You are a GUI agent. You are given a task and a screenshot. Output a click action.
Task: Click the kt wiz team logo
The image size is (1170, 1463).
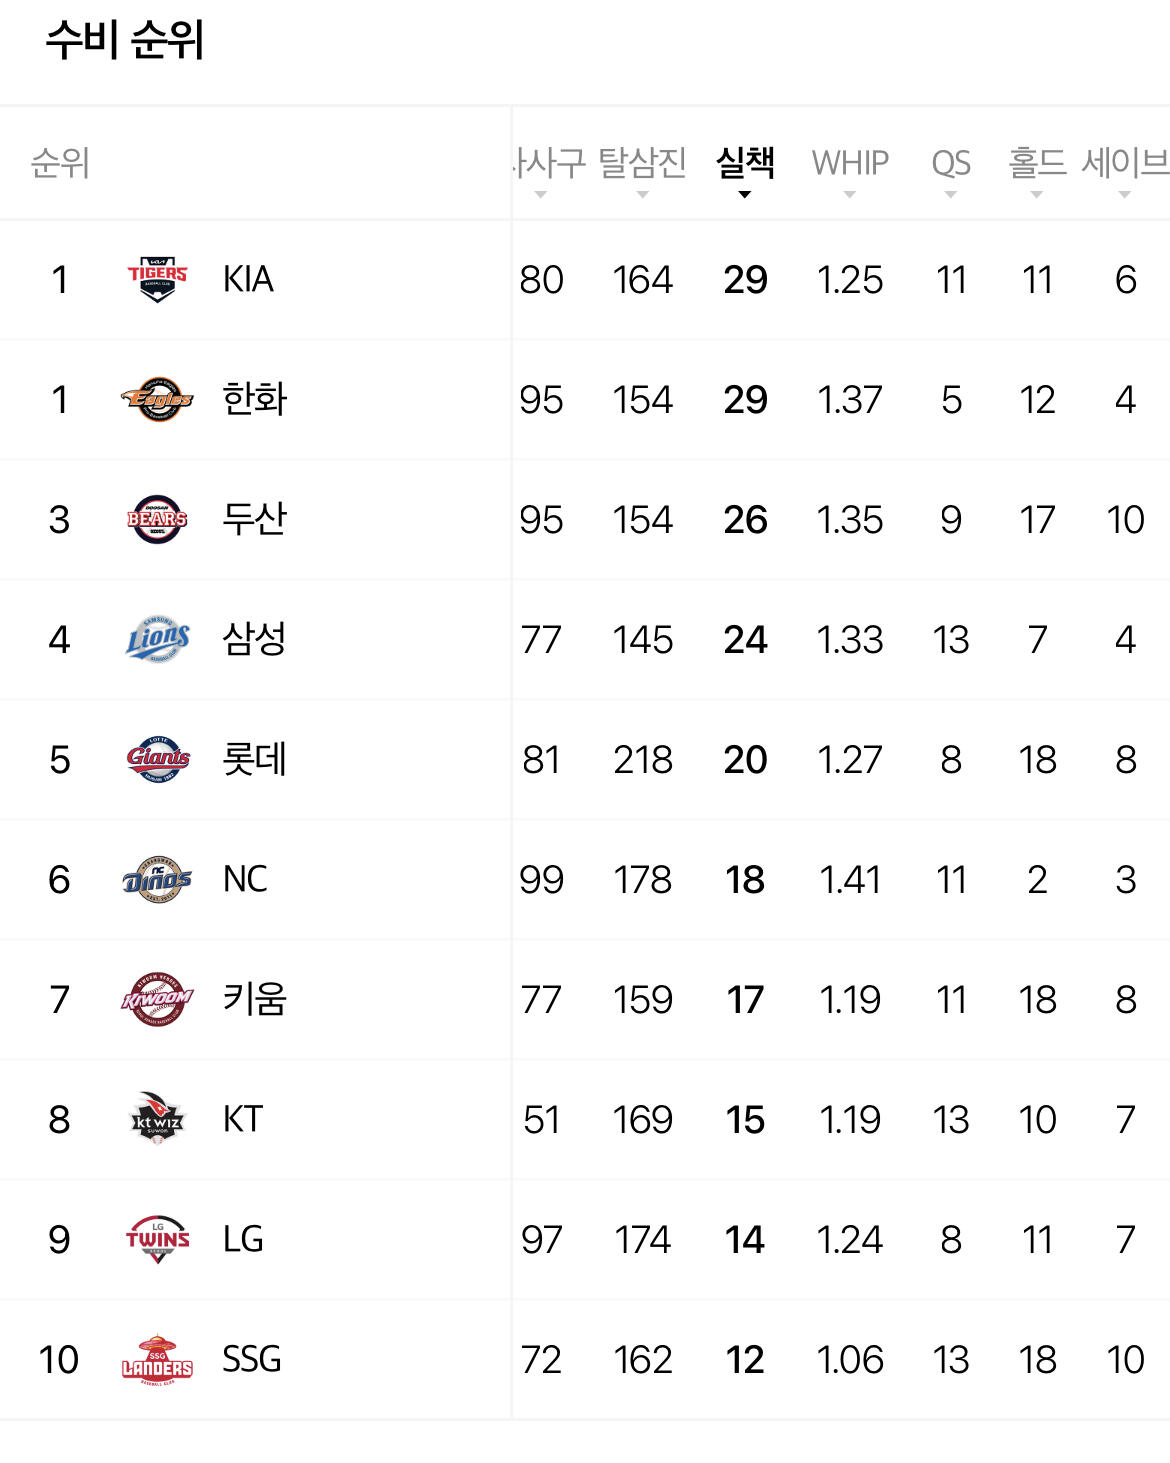click(x=157, y=1119)
